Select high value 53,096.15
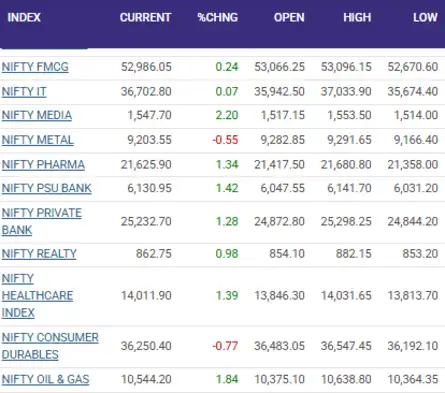Image resolution: width=445 pixels, height=393 pixels. point(346,67)
